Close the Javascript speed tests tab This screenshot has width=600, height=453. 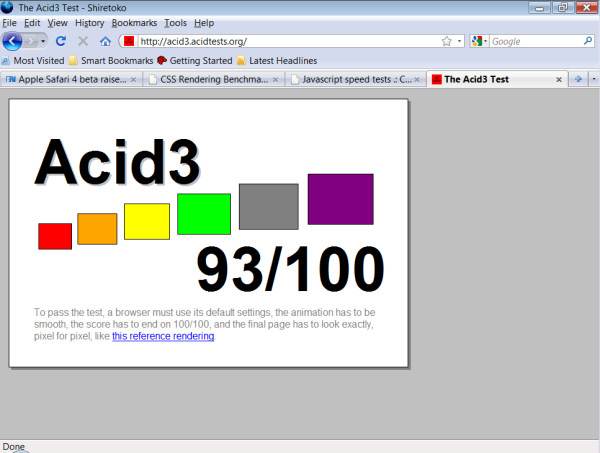coord(417,80)
